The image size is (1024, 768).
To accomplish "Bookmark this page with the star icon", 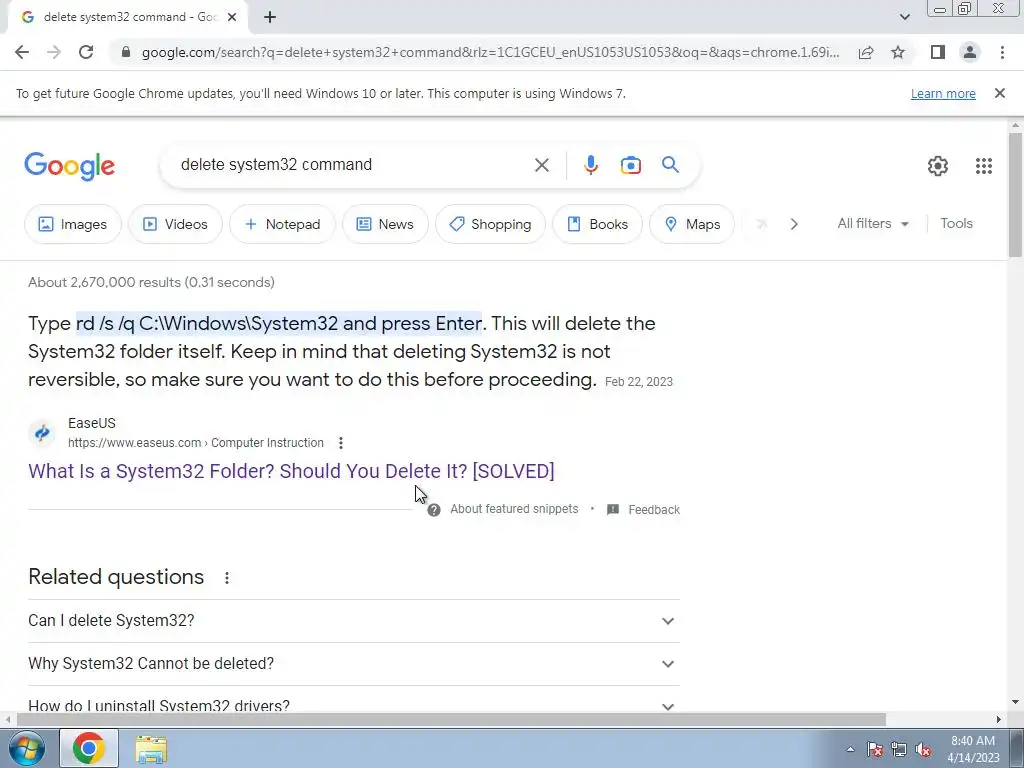I will [x=898, y=52].
